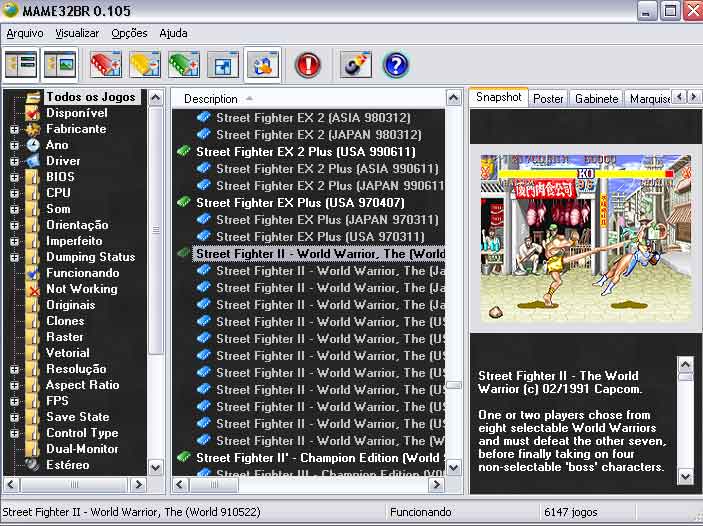Click game list horizontal scrollbar thumb
Image resolution: width=703 pixels, height=526 pixels.
click(214, 485)
